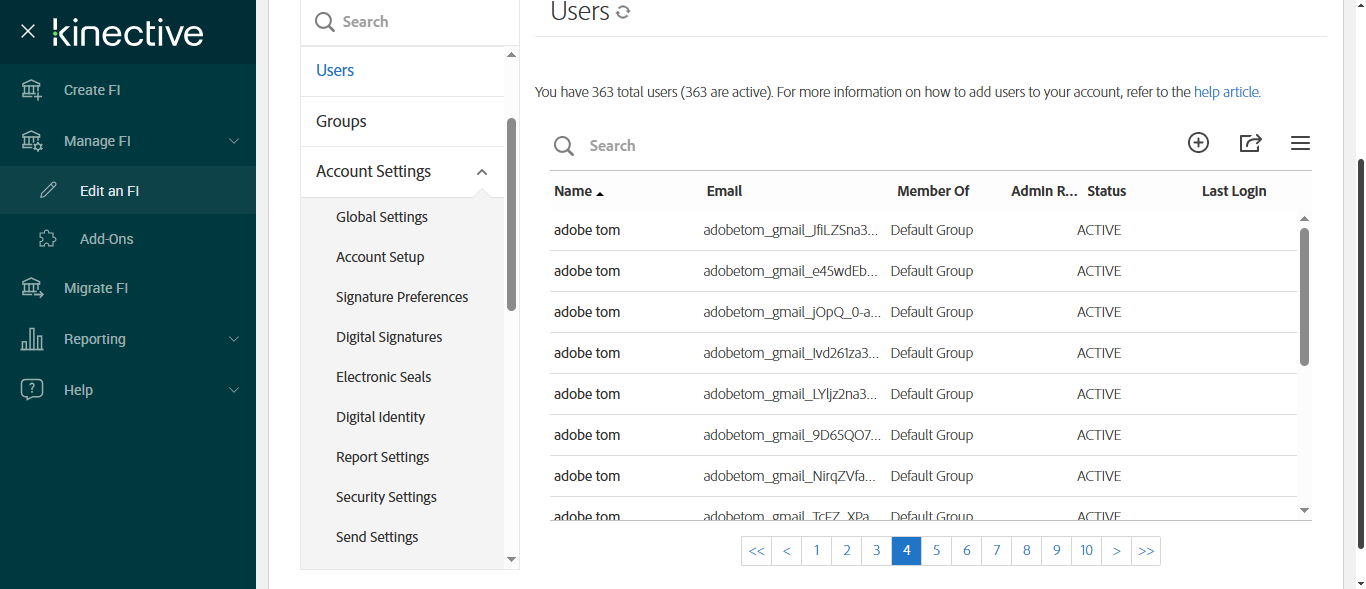Image resolution: width=1366 pixels, height=589 pixels.
Task: Click the Reporting bar chart icon
Action: click(x=32, y=339)
